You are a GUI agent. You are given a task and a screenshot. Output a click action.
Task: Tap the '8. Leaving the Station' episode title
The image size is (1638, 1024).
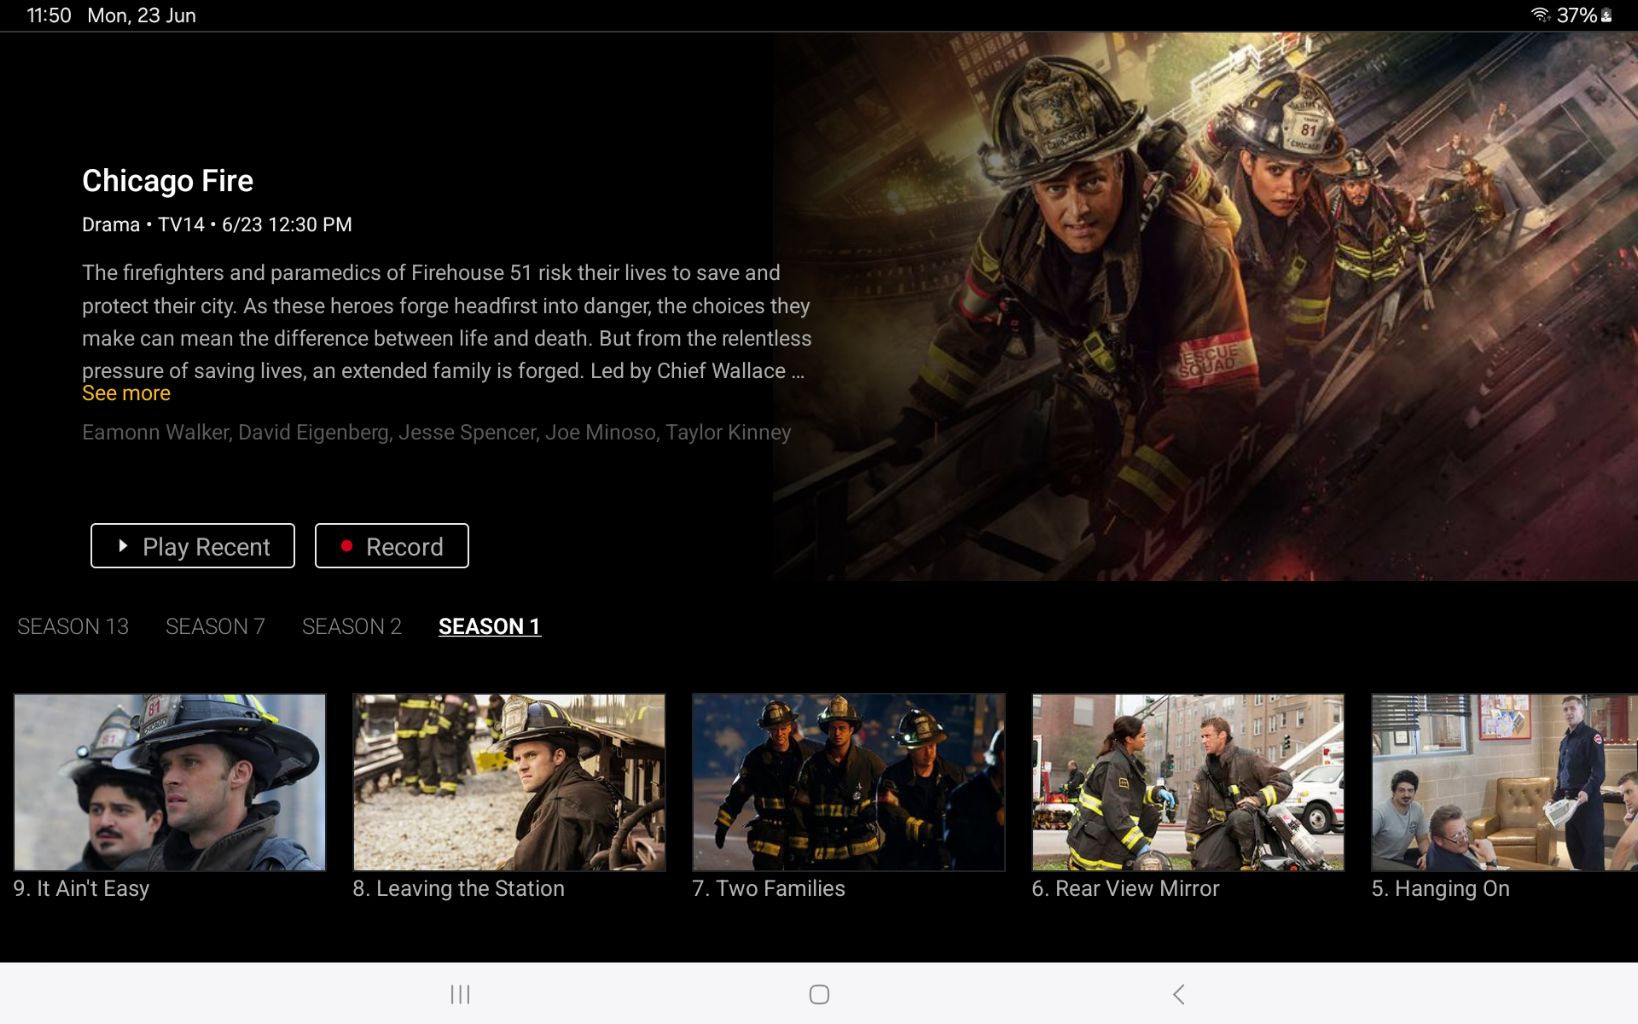pos(458,888)
